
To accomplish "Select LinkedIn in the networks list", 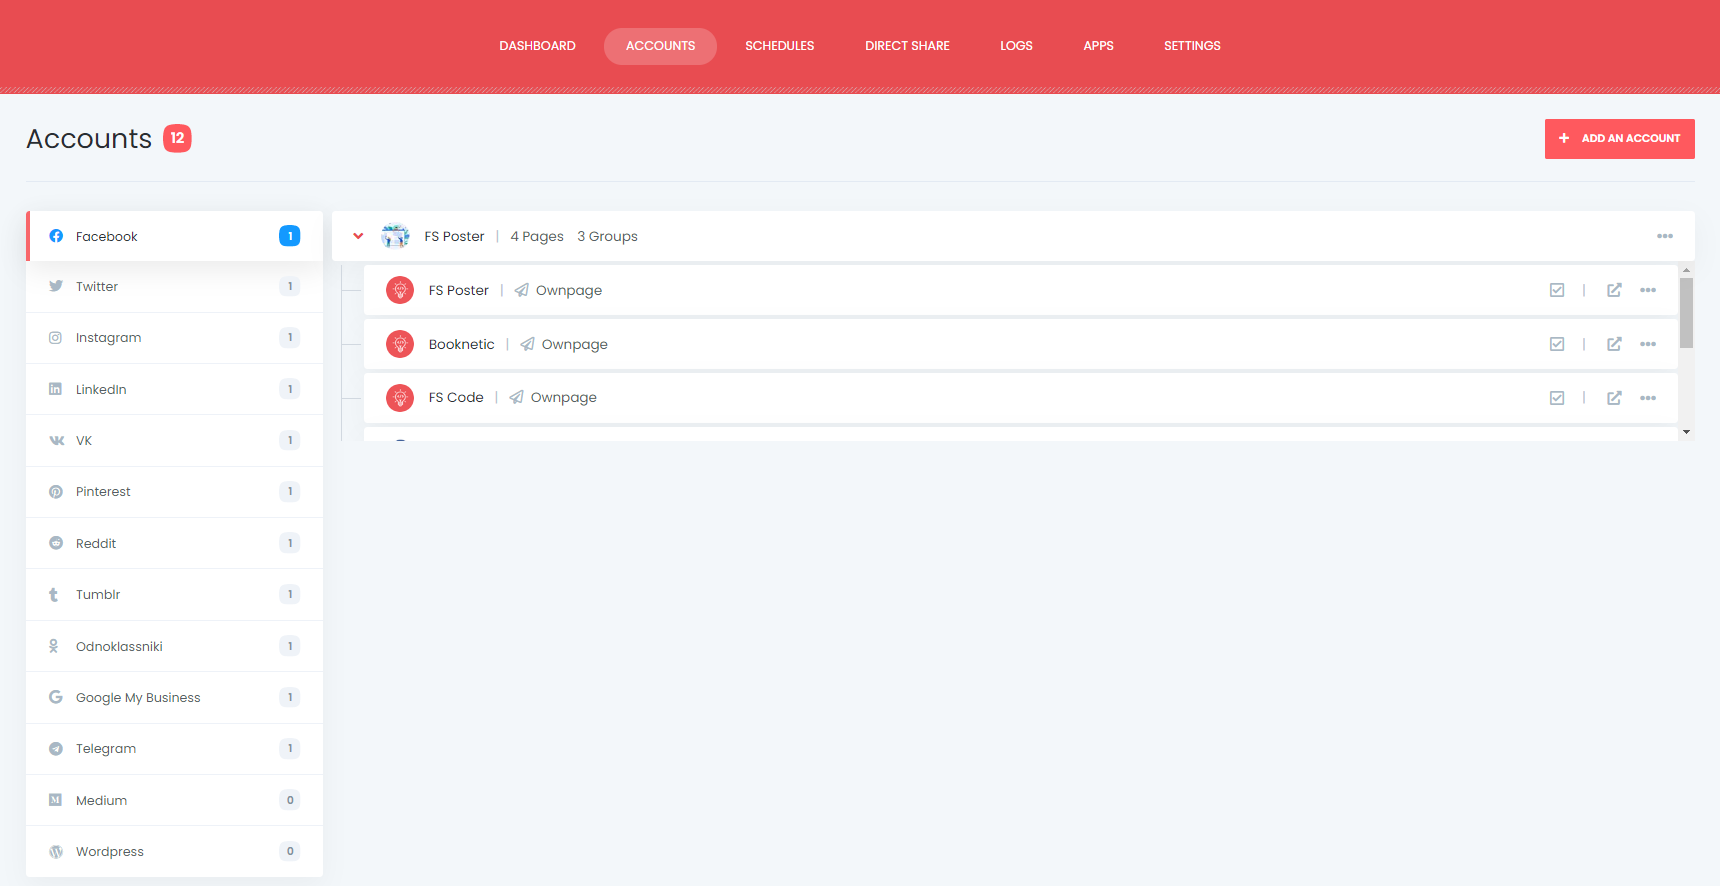I will (175, 389).
